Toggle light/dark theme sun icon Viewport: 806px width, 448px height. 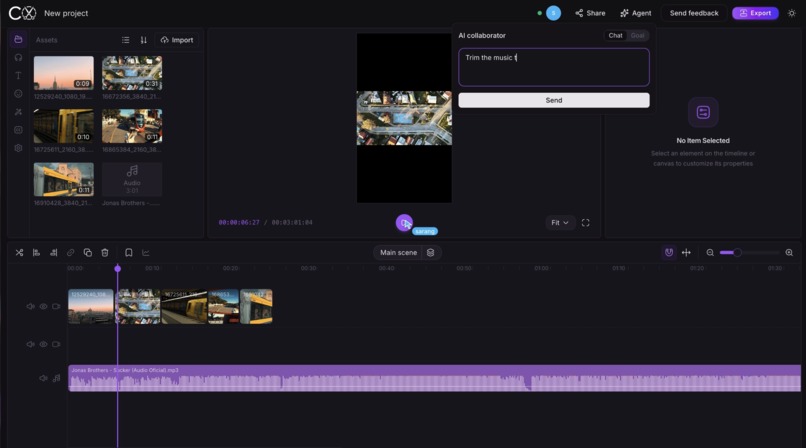pyautogui.click(x=792, y=13)
